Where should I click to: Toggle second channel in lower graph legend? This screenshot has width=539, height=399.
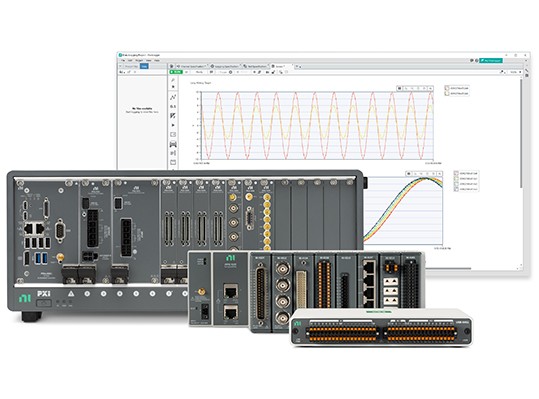point(456,178)
